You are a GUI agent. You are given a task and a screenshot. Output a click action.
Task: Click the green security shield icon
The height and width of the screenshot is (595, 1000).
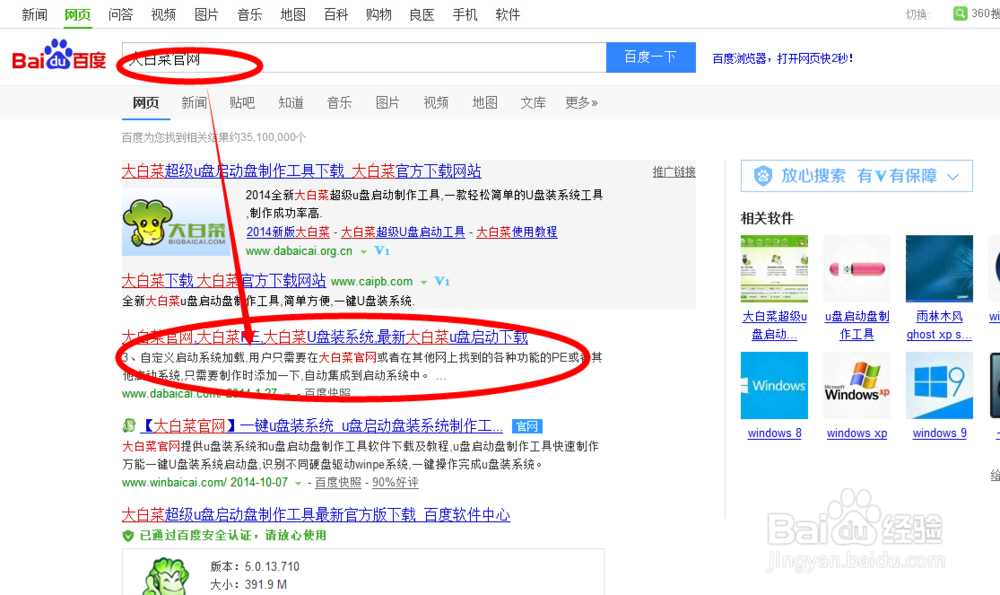point(128,536)
